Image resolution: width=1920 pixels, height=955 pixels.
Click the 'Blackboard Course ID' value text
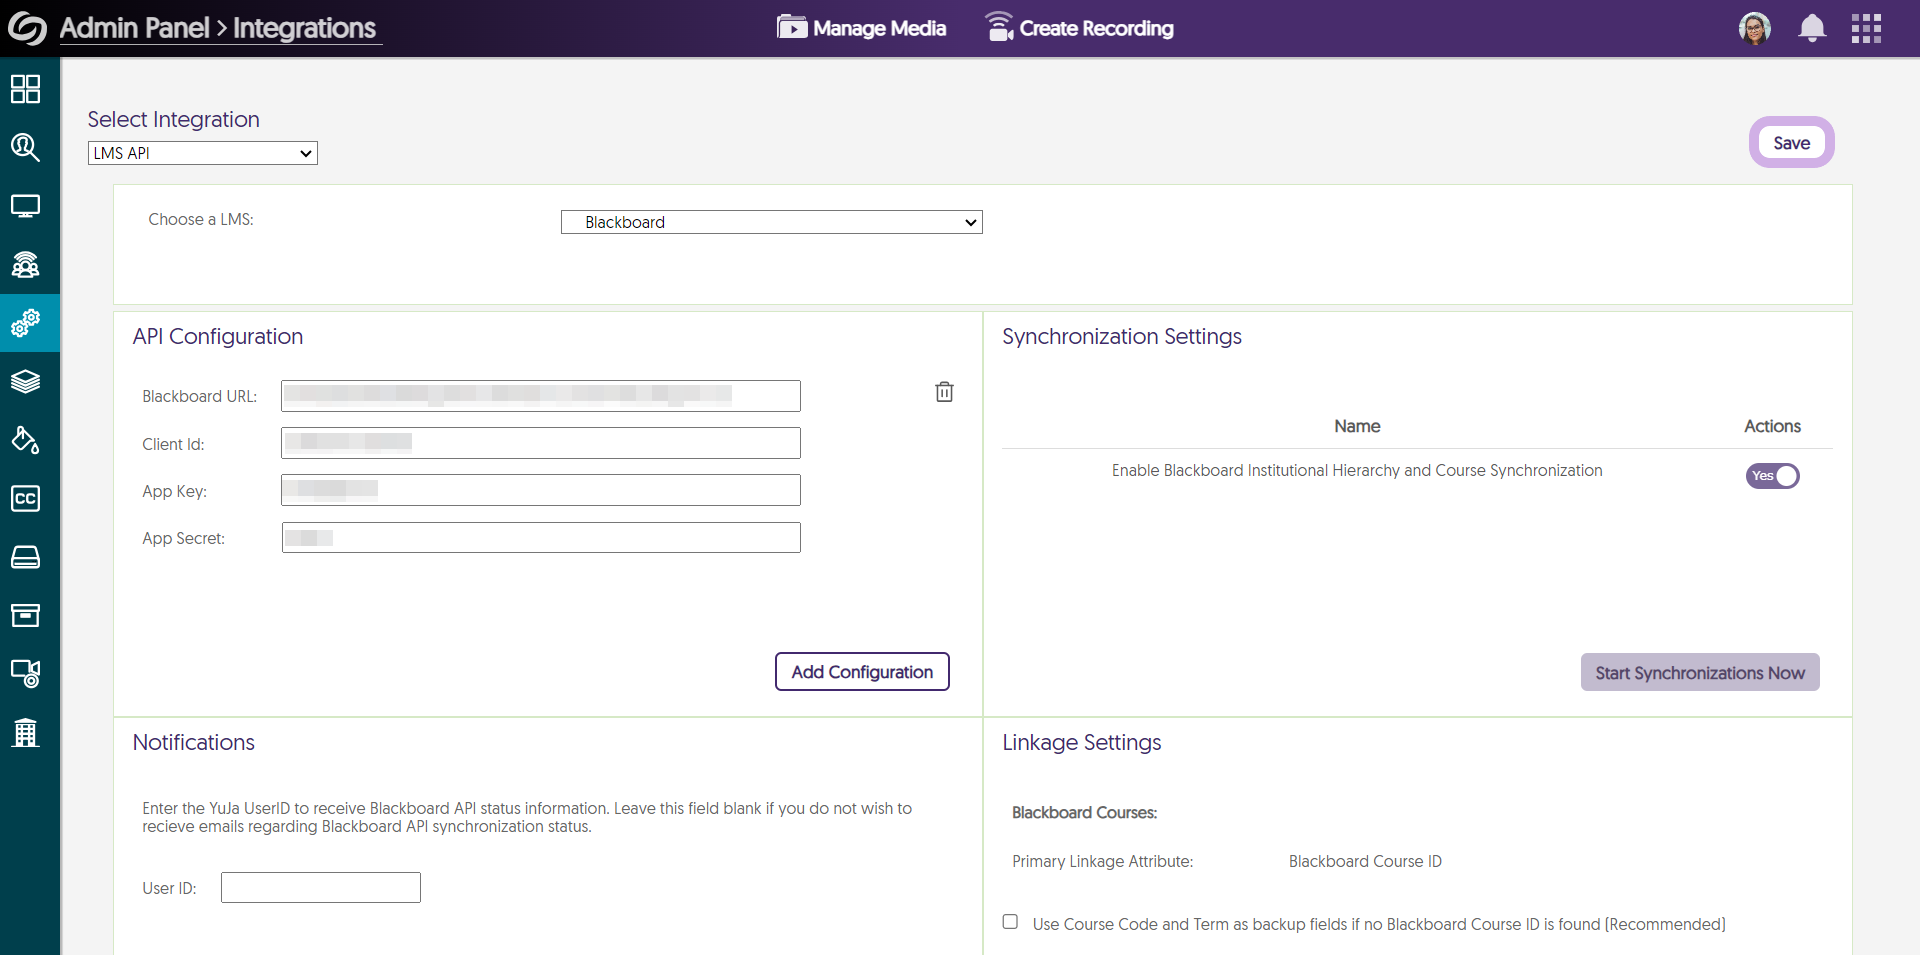1365,862
